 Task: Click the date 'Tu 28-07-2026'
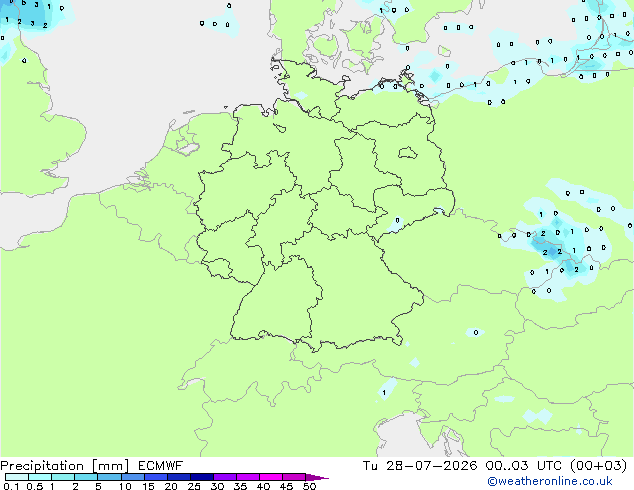click(x=420, y=466)
